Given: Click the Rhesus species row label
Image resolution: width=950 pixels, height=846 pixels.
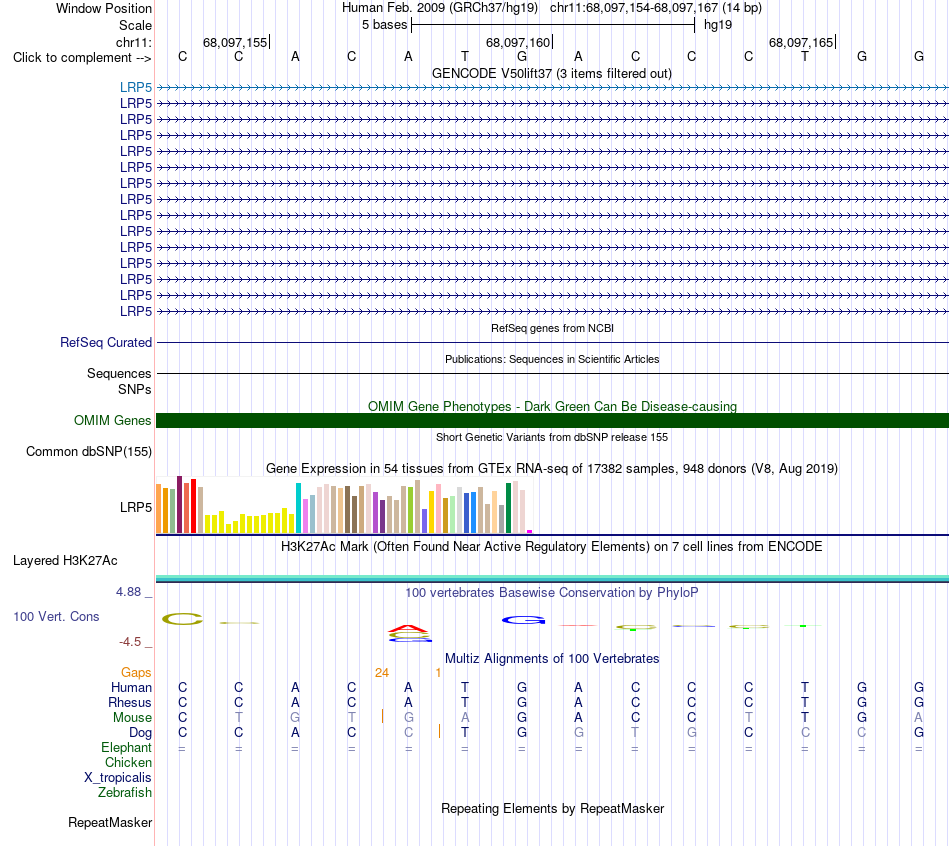Looking at the screenshot, I should pos(130,702).
